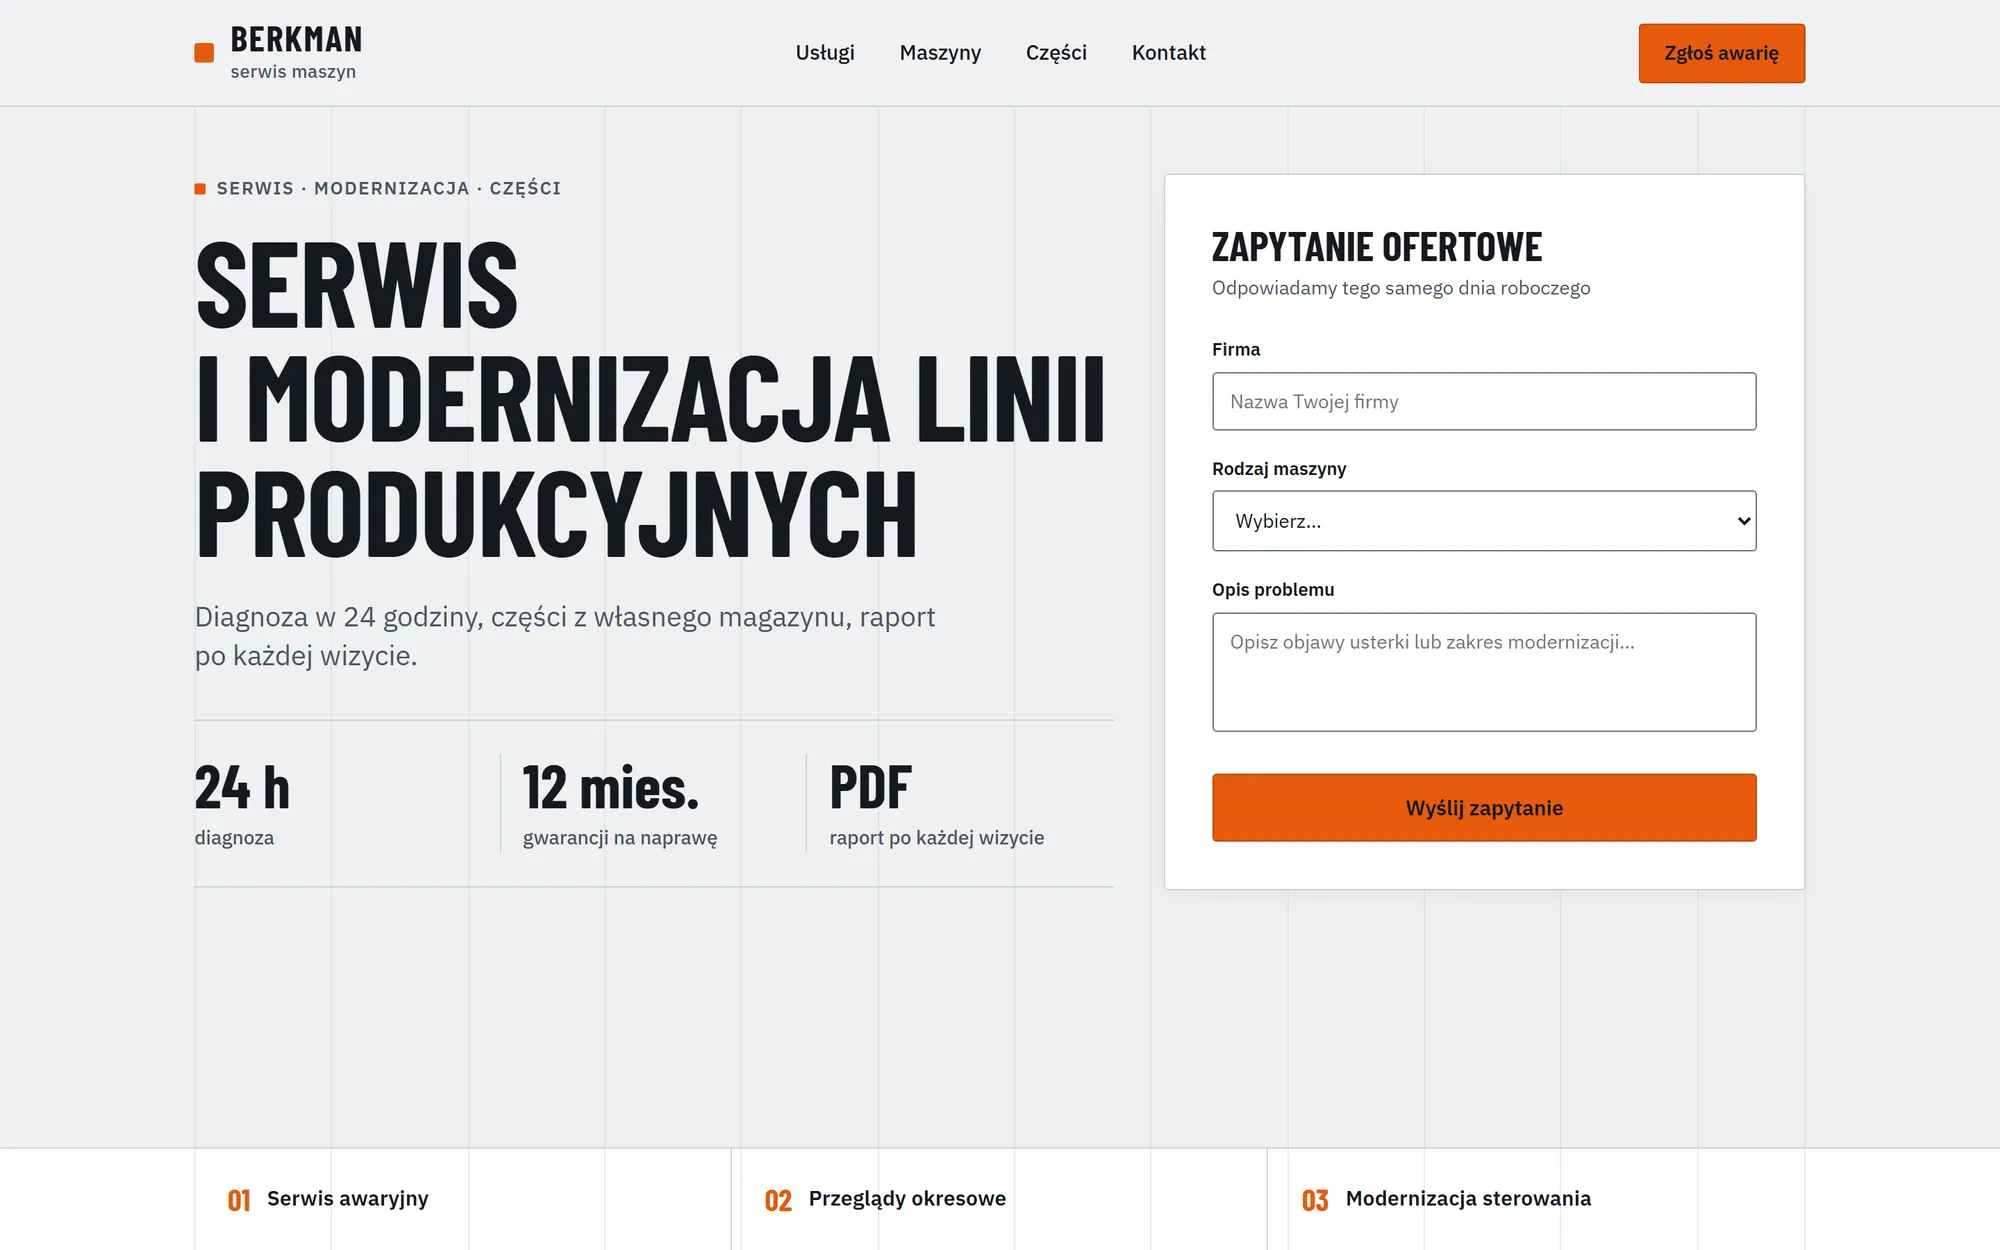Focus the Firma company name field
2000x1250 pixels.
[x=1484, y=402]
